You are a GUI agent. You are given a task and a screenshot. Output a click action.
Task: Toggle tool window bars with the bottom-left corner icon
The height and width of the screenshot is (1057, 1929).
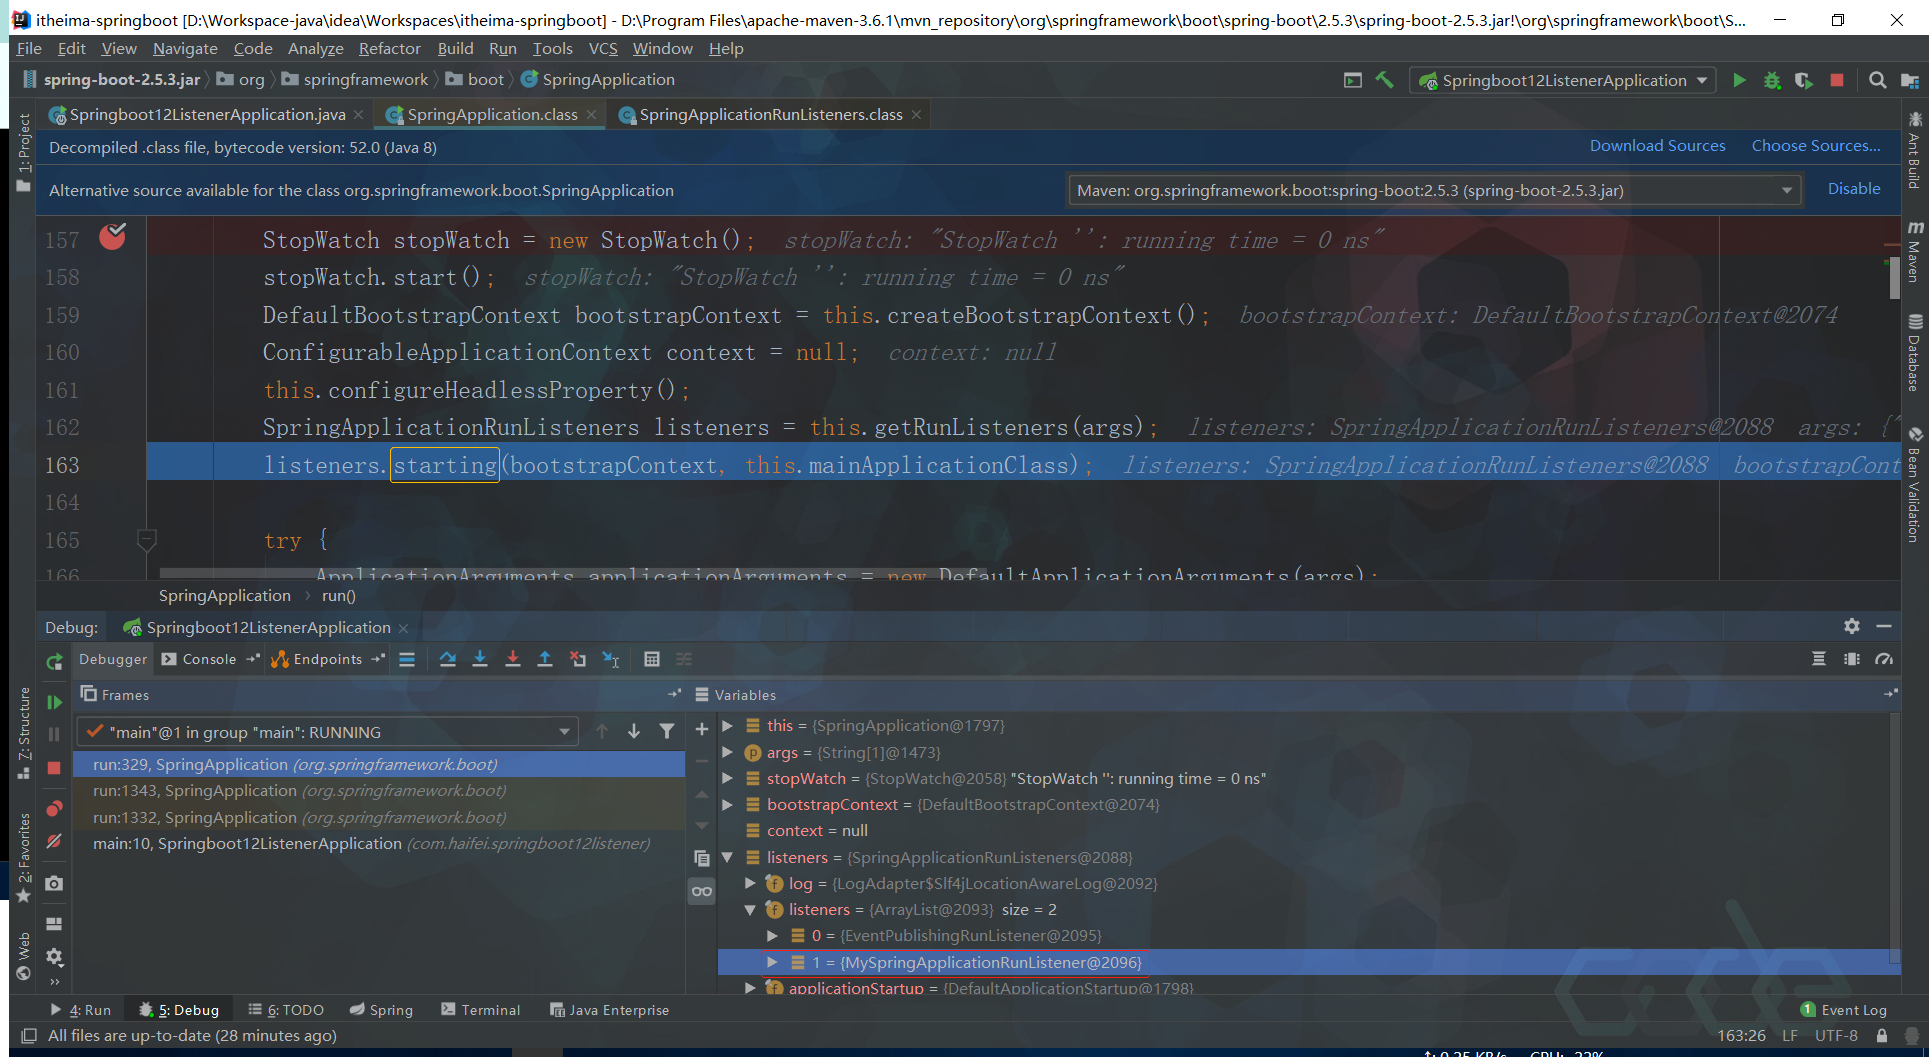(29, 1036)
